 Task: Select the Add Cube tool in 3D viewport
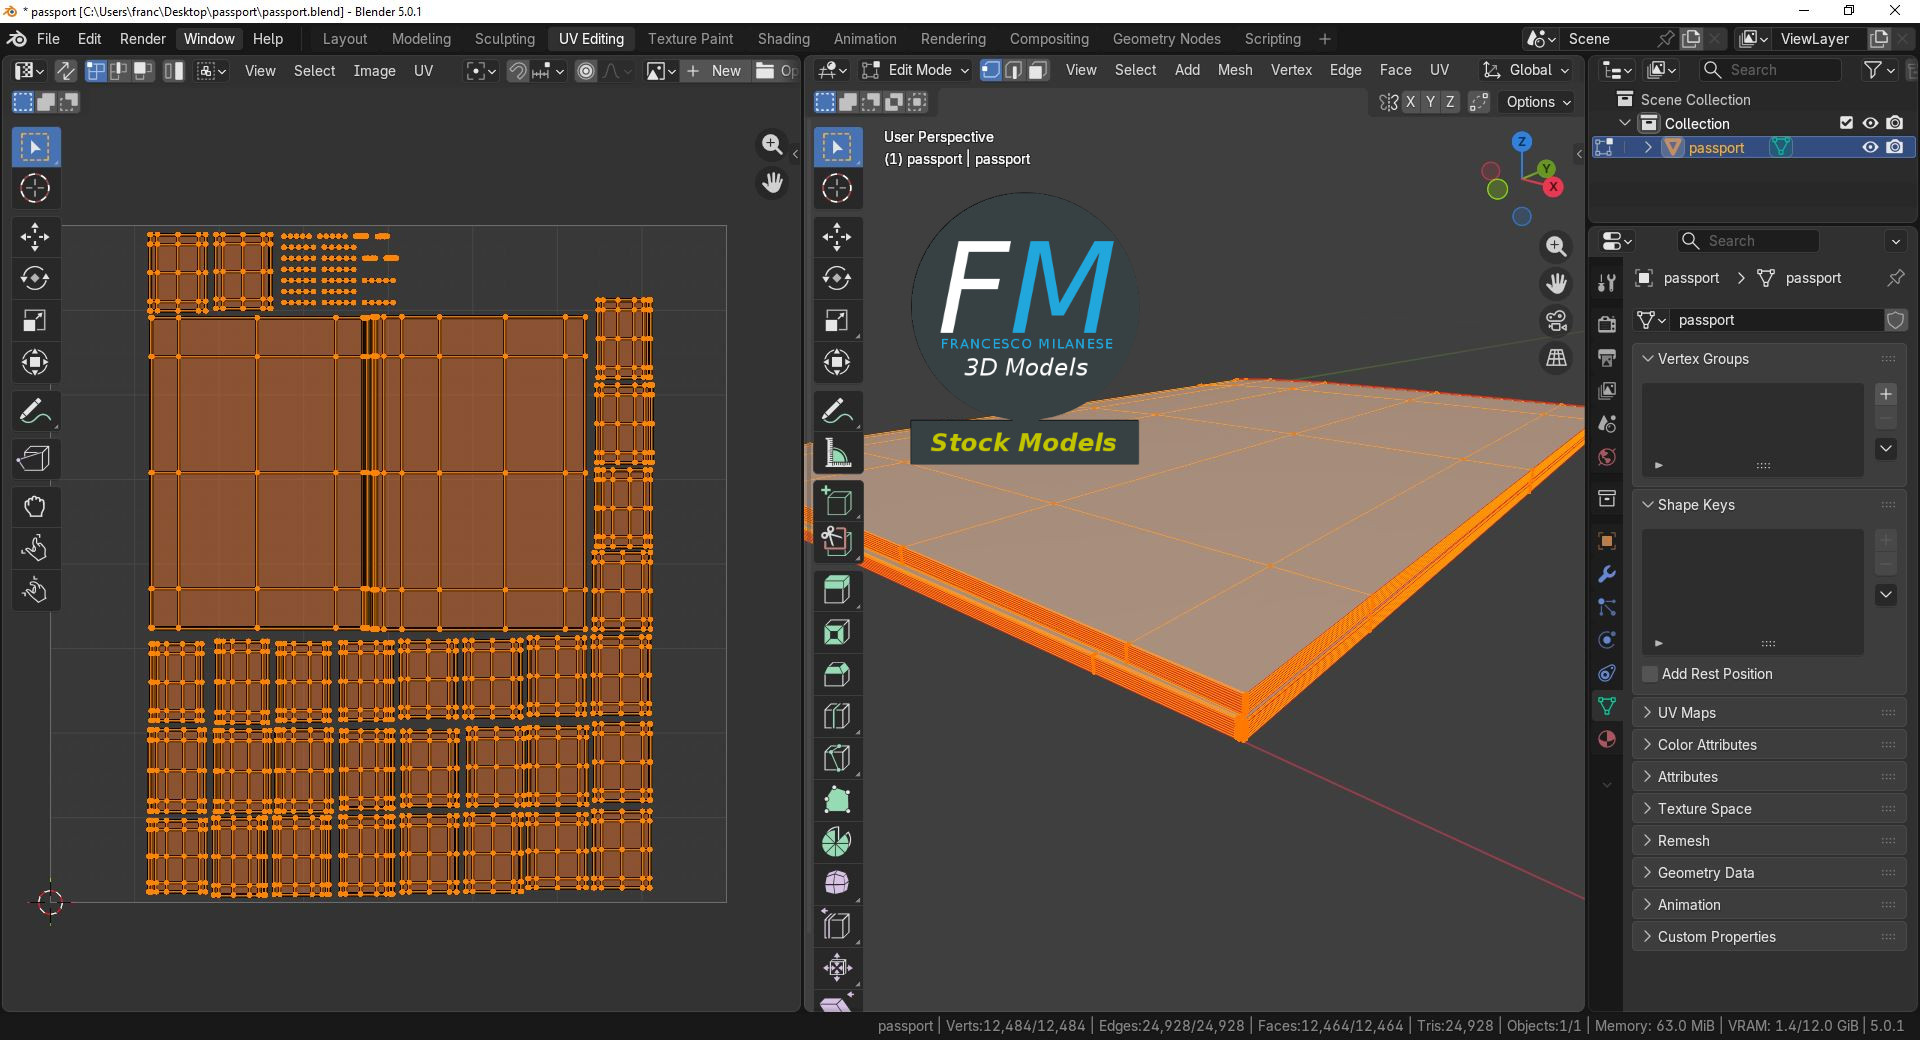click(838, 500)
